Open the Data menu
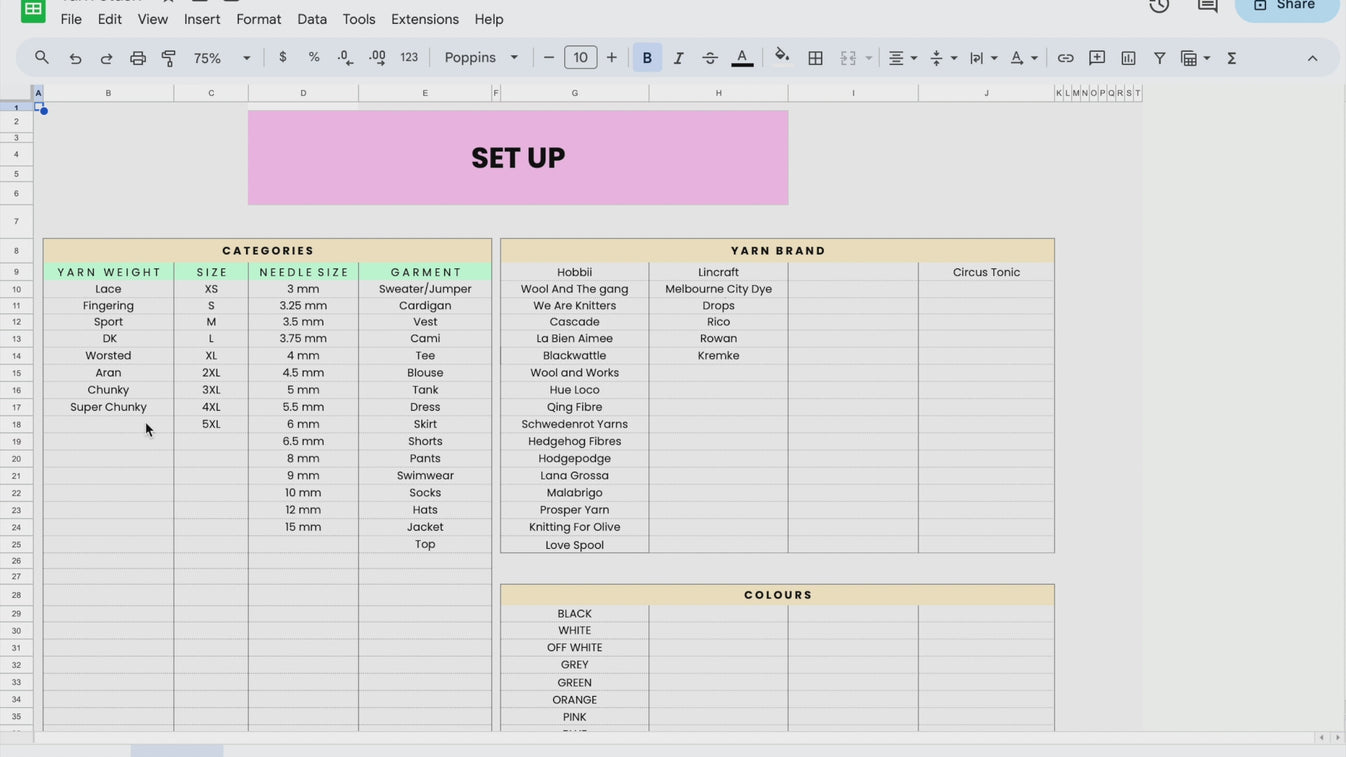Viewport: 1346px width, 757px height. tap(311, 19)
